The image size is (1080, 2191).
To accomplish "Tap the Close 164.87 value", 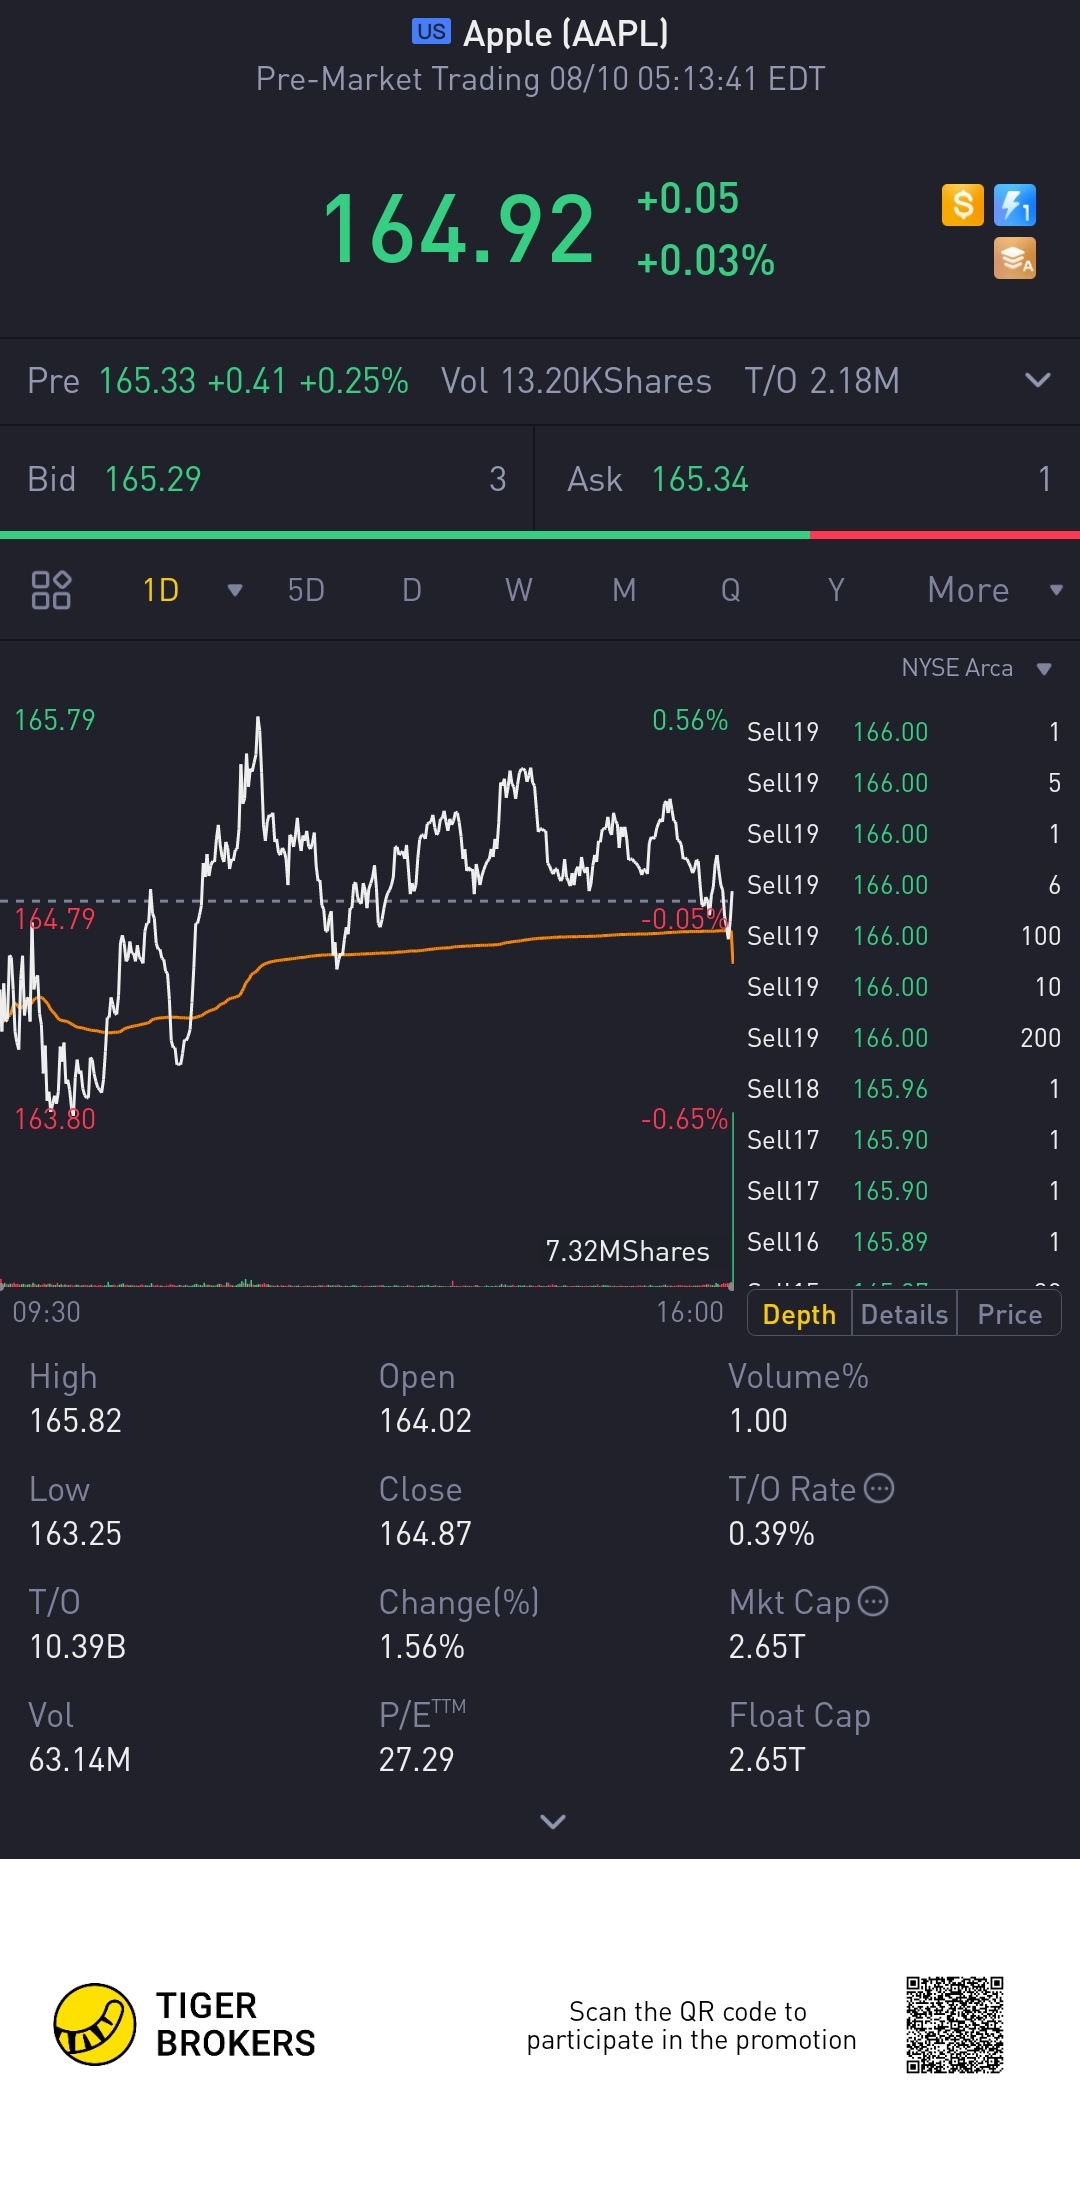I will point(425,1533).
